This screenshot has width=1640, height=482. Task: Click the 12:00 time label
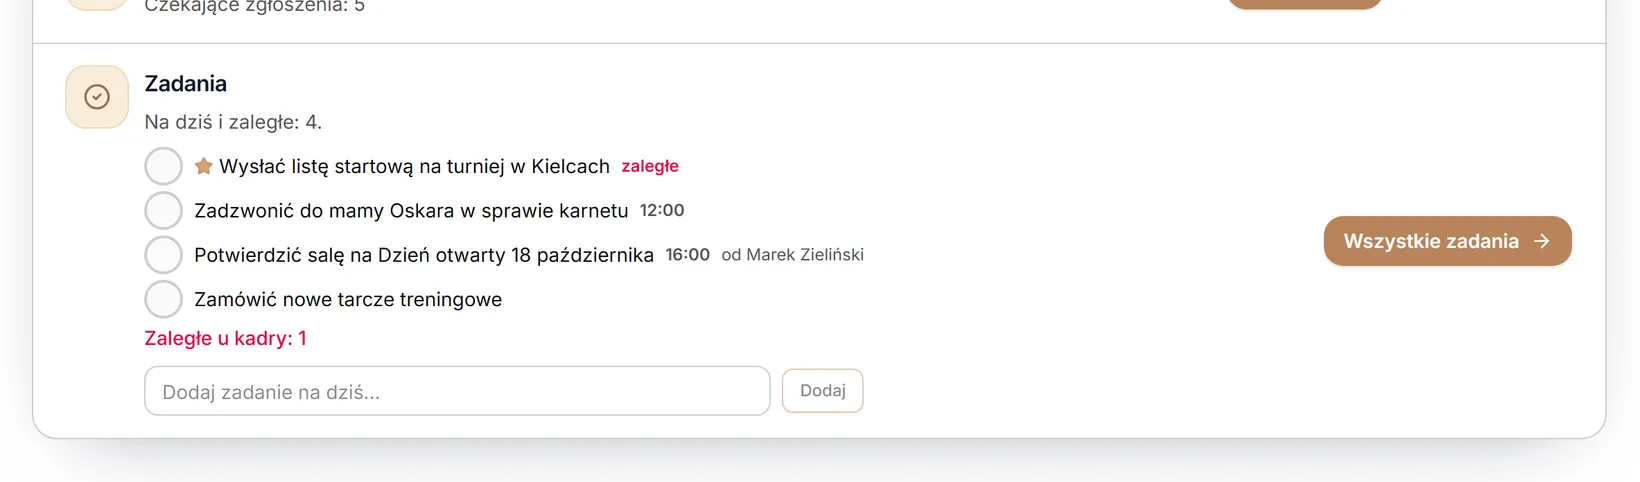click(662, 210)
